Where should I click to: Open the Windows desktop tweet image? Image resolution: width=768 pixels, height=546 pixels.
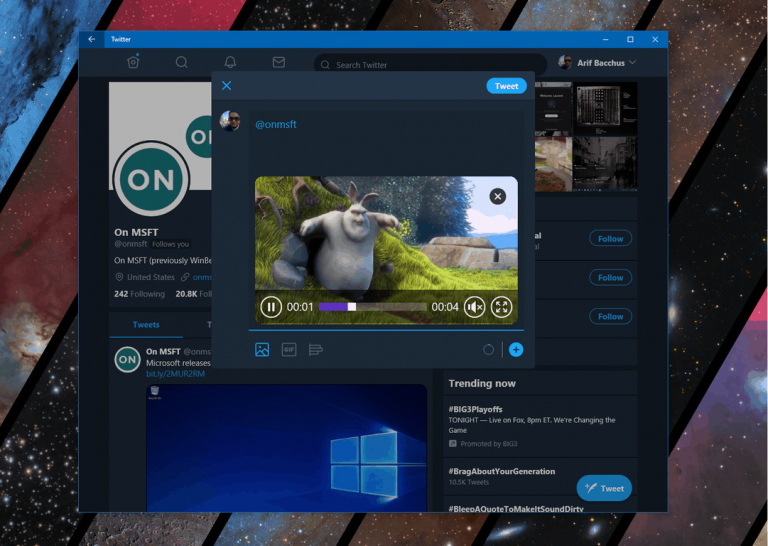(287, 448)
